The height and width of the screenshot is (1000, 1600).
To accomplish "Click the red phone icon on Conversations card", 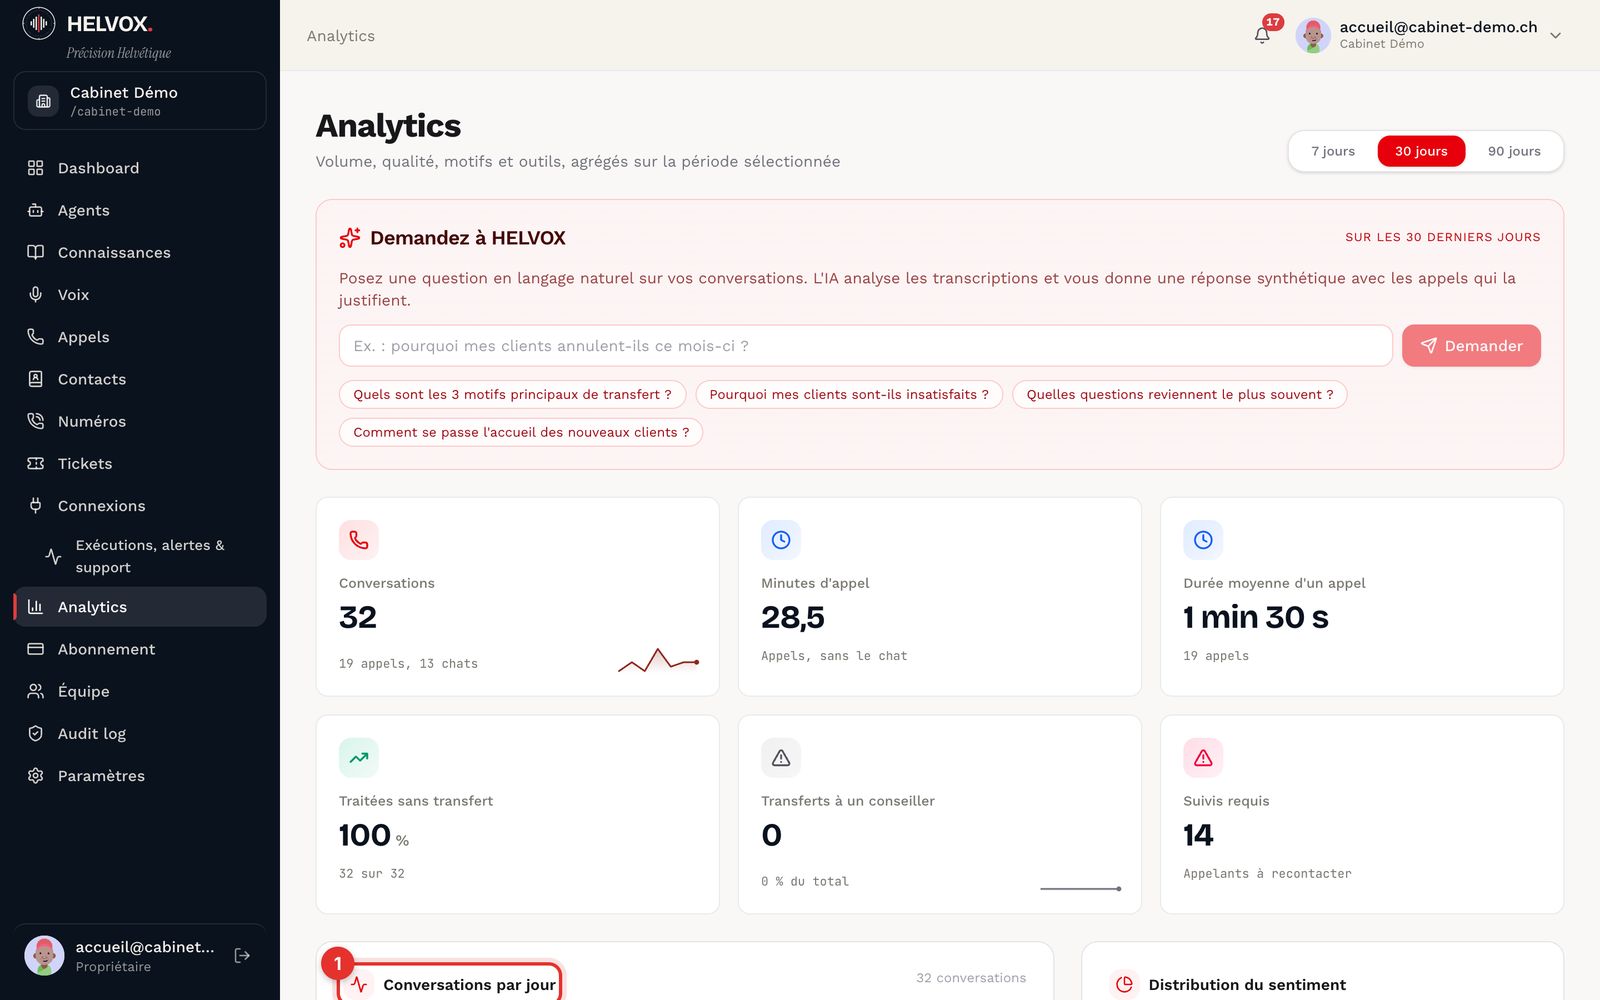I will pyautogui.click(x=359, y=540).
